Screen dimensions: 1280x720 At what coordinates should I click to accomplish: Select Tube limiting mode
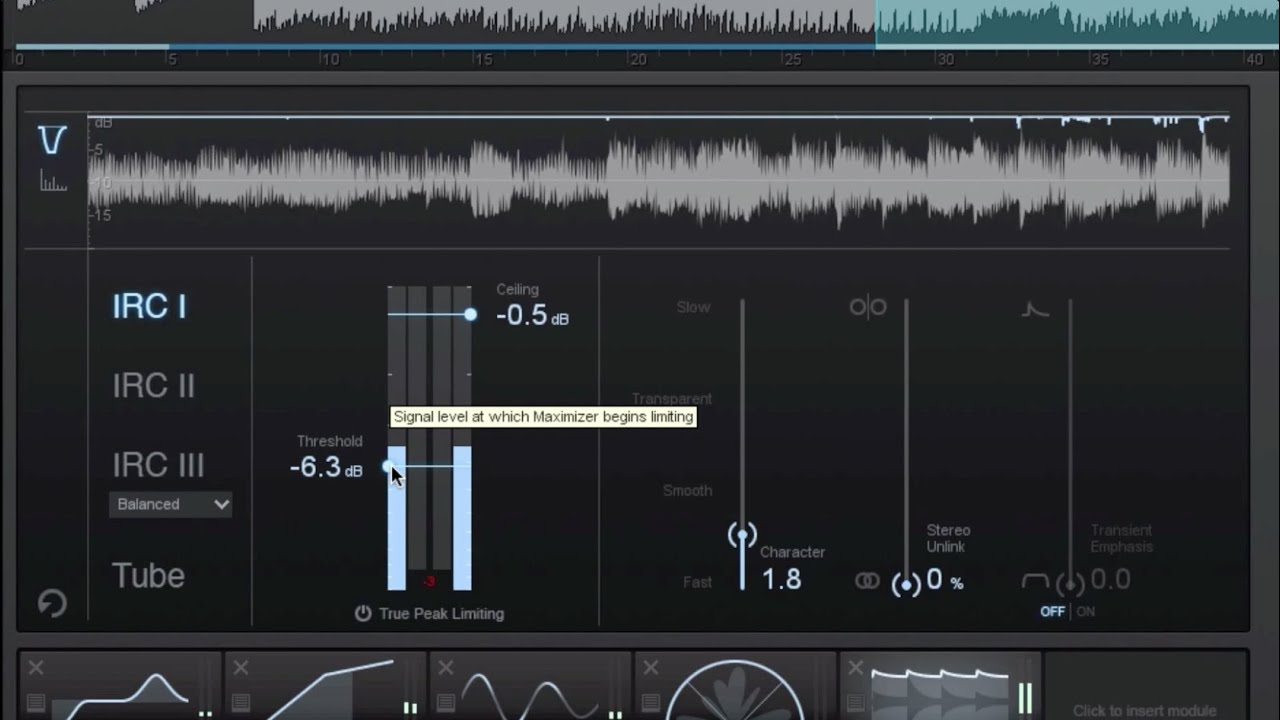pyautogui.click(x=148, y=576)
